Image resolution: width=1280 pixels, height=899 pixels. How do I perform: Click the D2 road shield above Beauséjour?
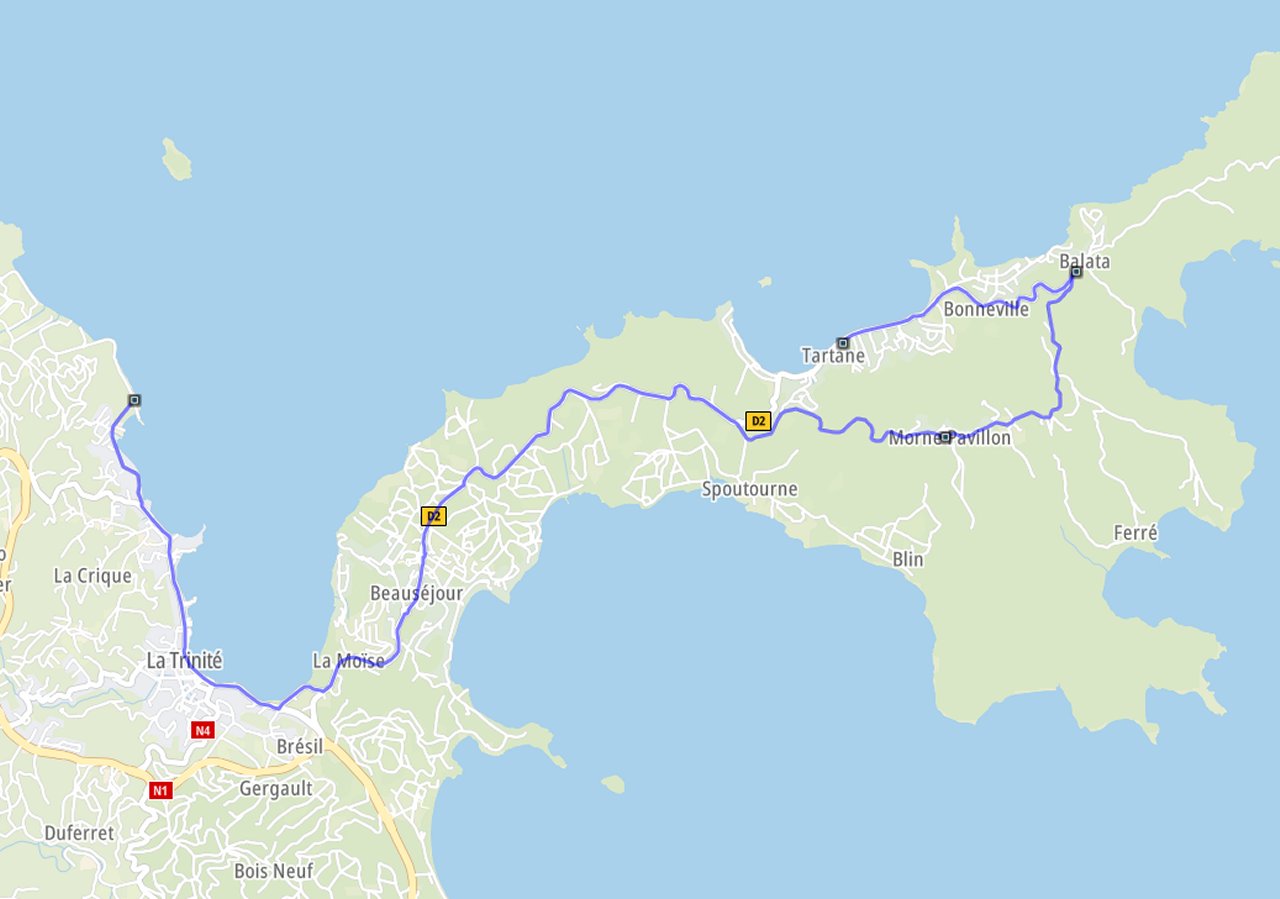433,516
